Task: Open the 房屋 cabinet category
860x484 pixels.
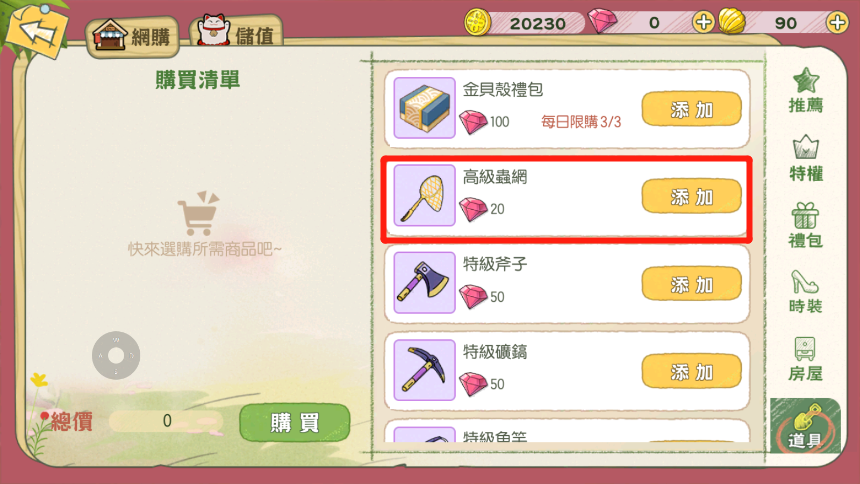Action: coord(806,359)
